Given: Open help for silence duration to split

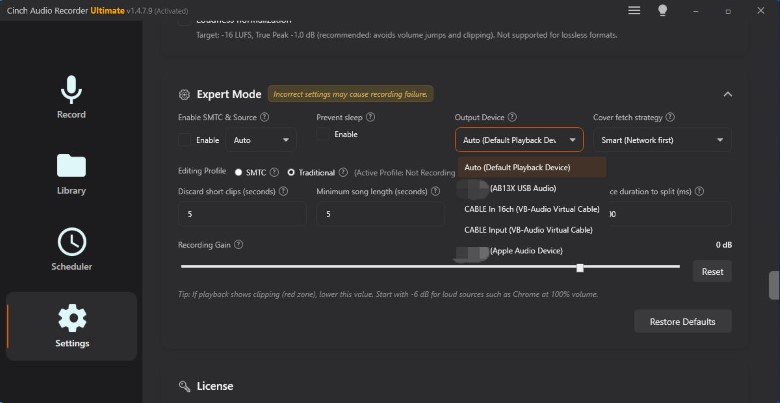Looking at the screenshot, I should [699, 192].
